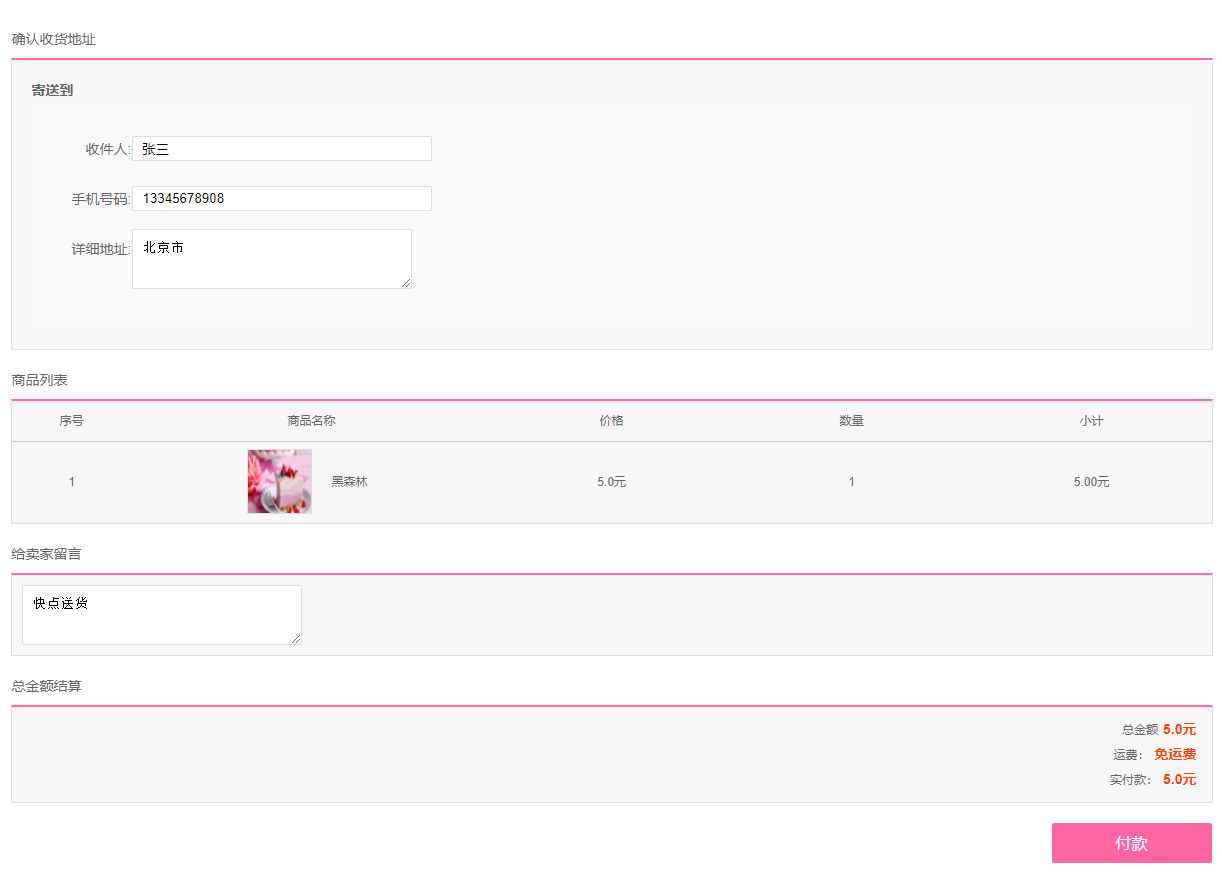Click the 总金额结算 section title
The width and height of the screenshot is (1222, 892).
(x=46, y=687)
